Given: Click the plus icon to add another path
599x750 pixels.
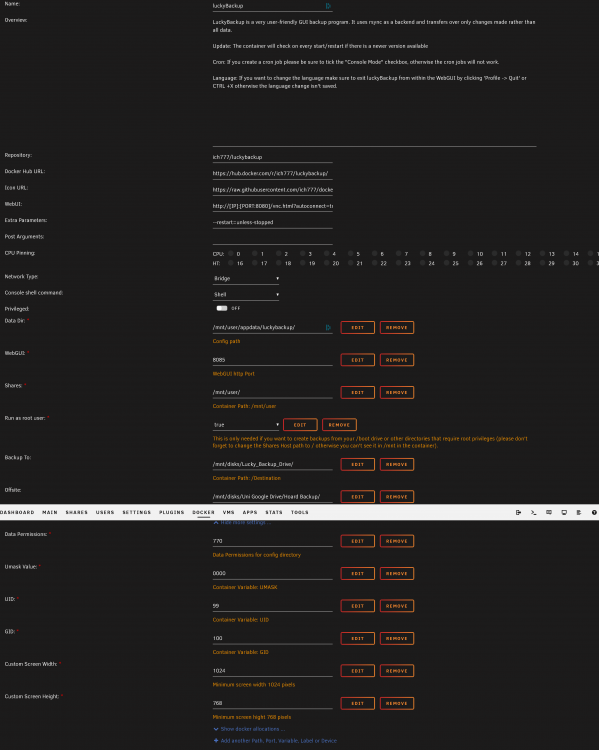Looking at the screenshot, I should click(216, 740).
